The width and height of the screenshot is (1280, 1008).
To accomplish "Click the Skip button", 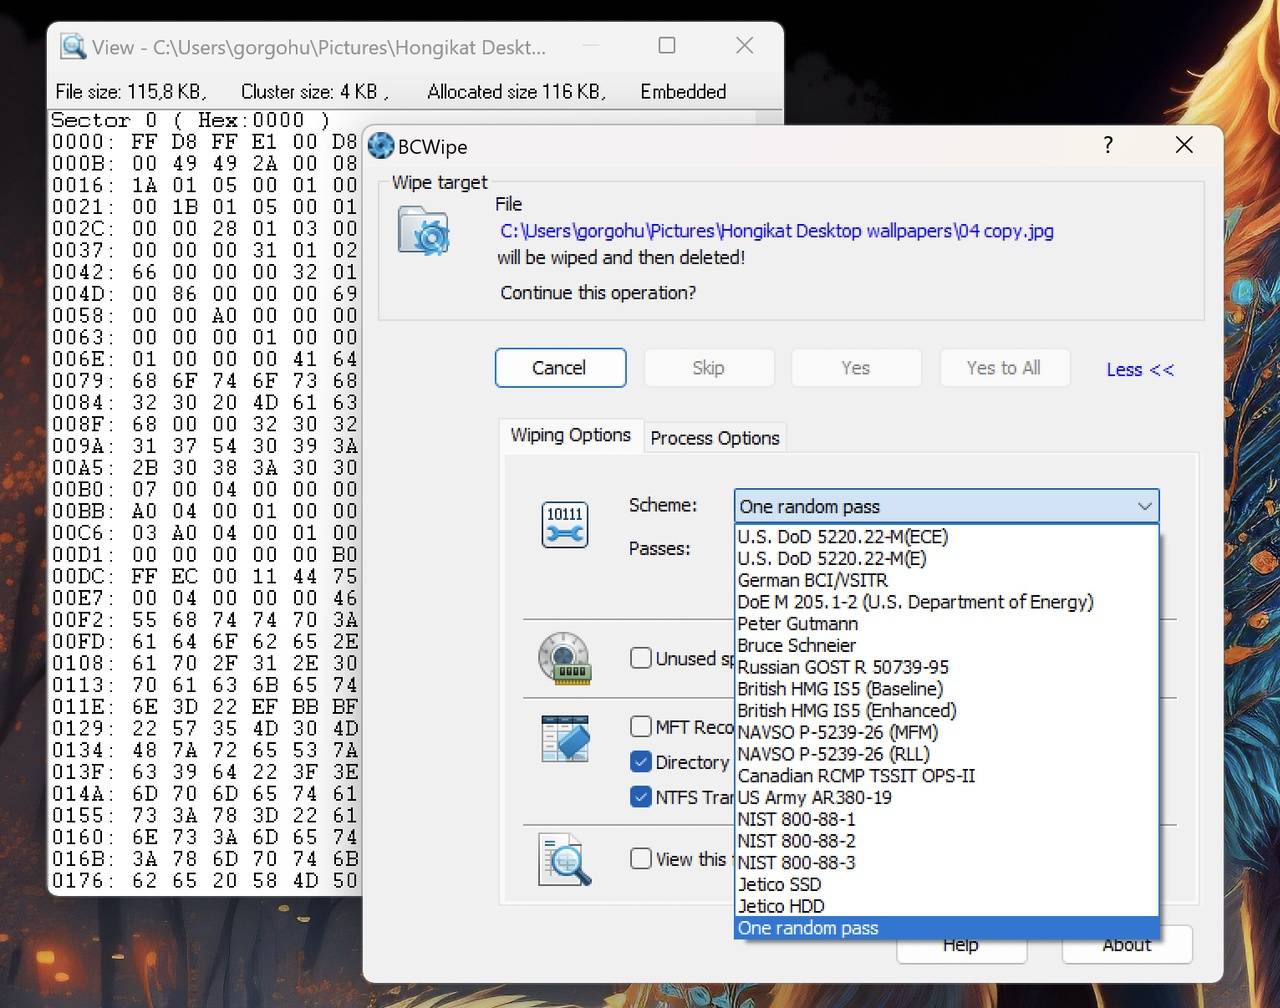I will [709, 368].
